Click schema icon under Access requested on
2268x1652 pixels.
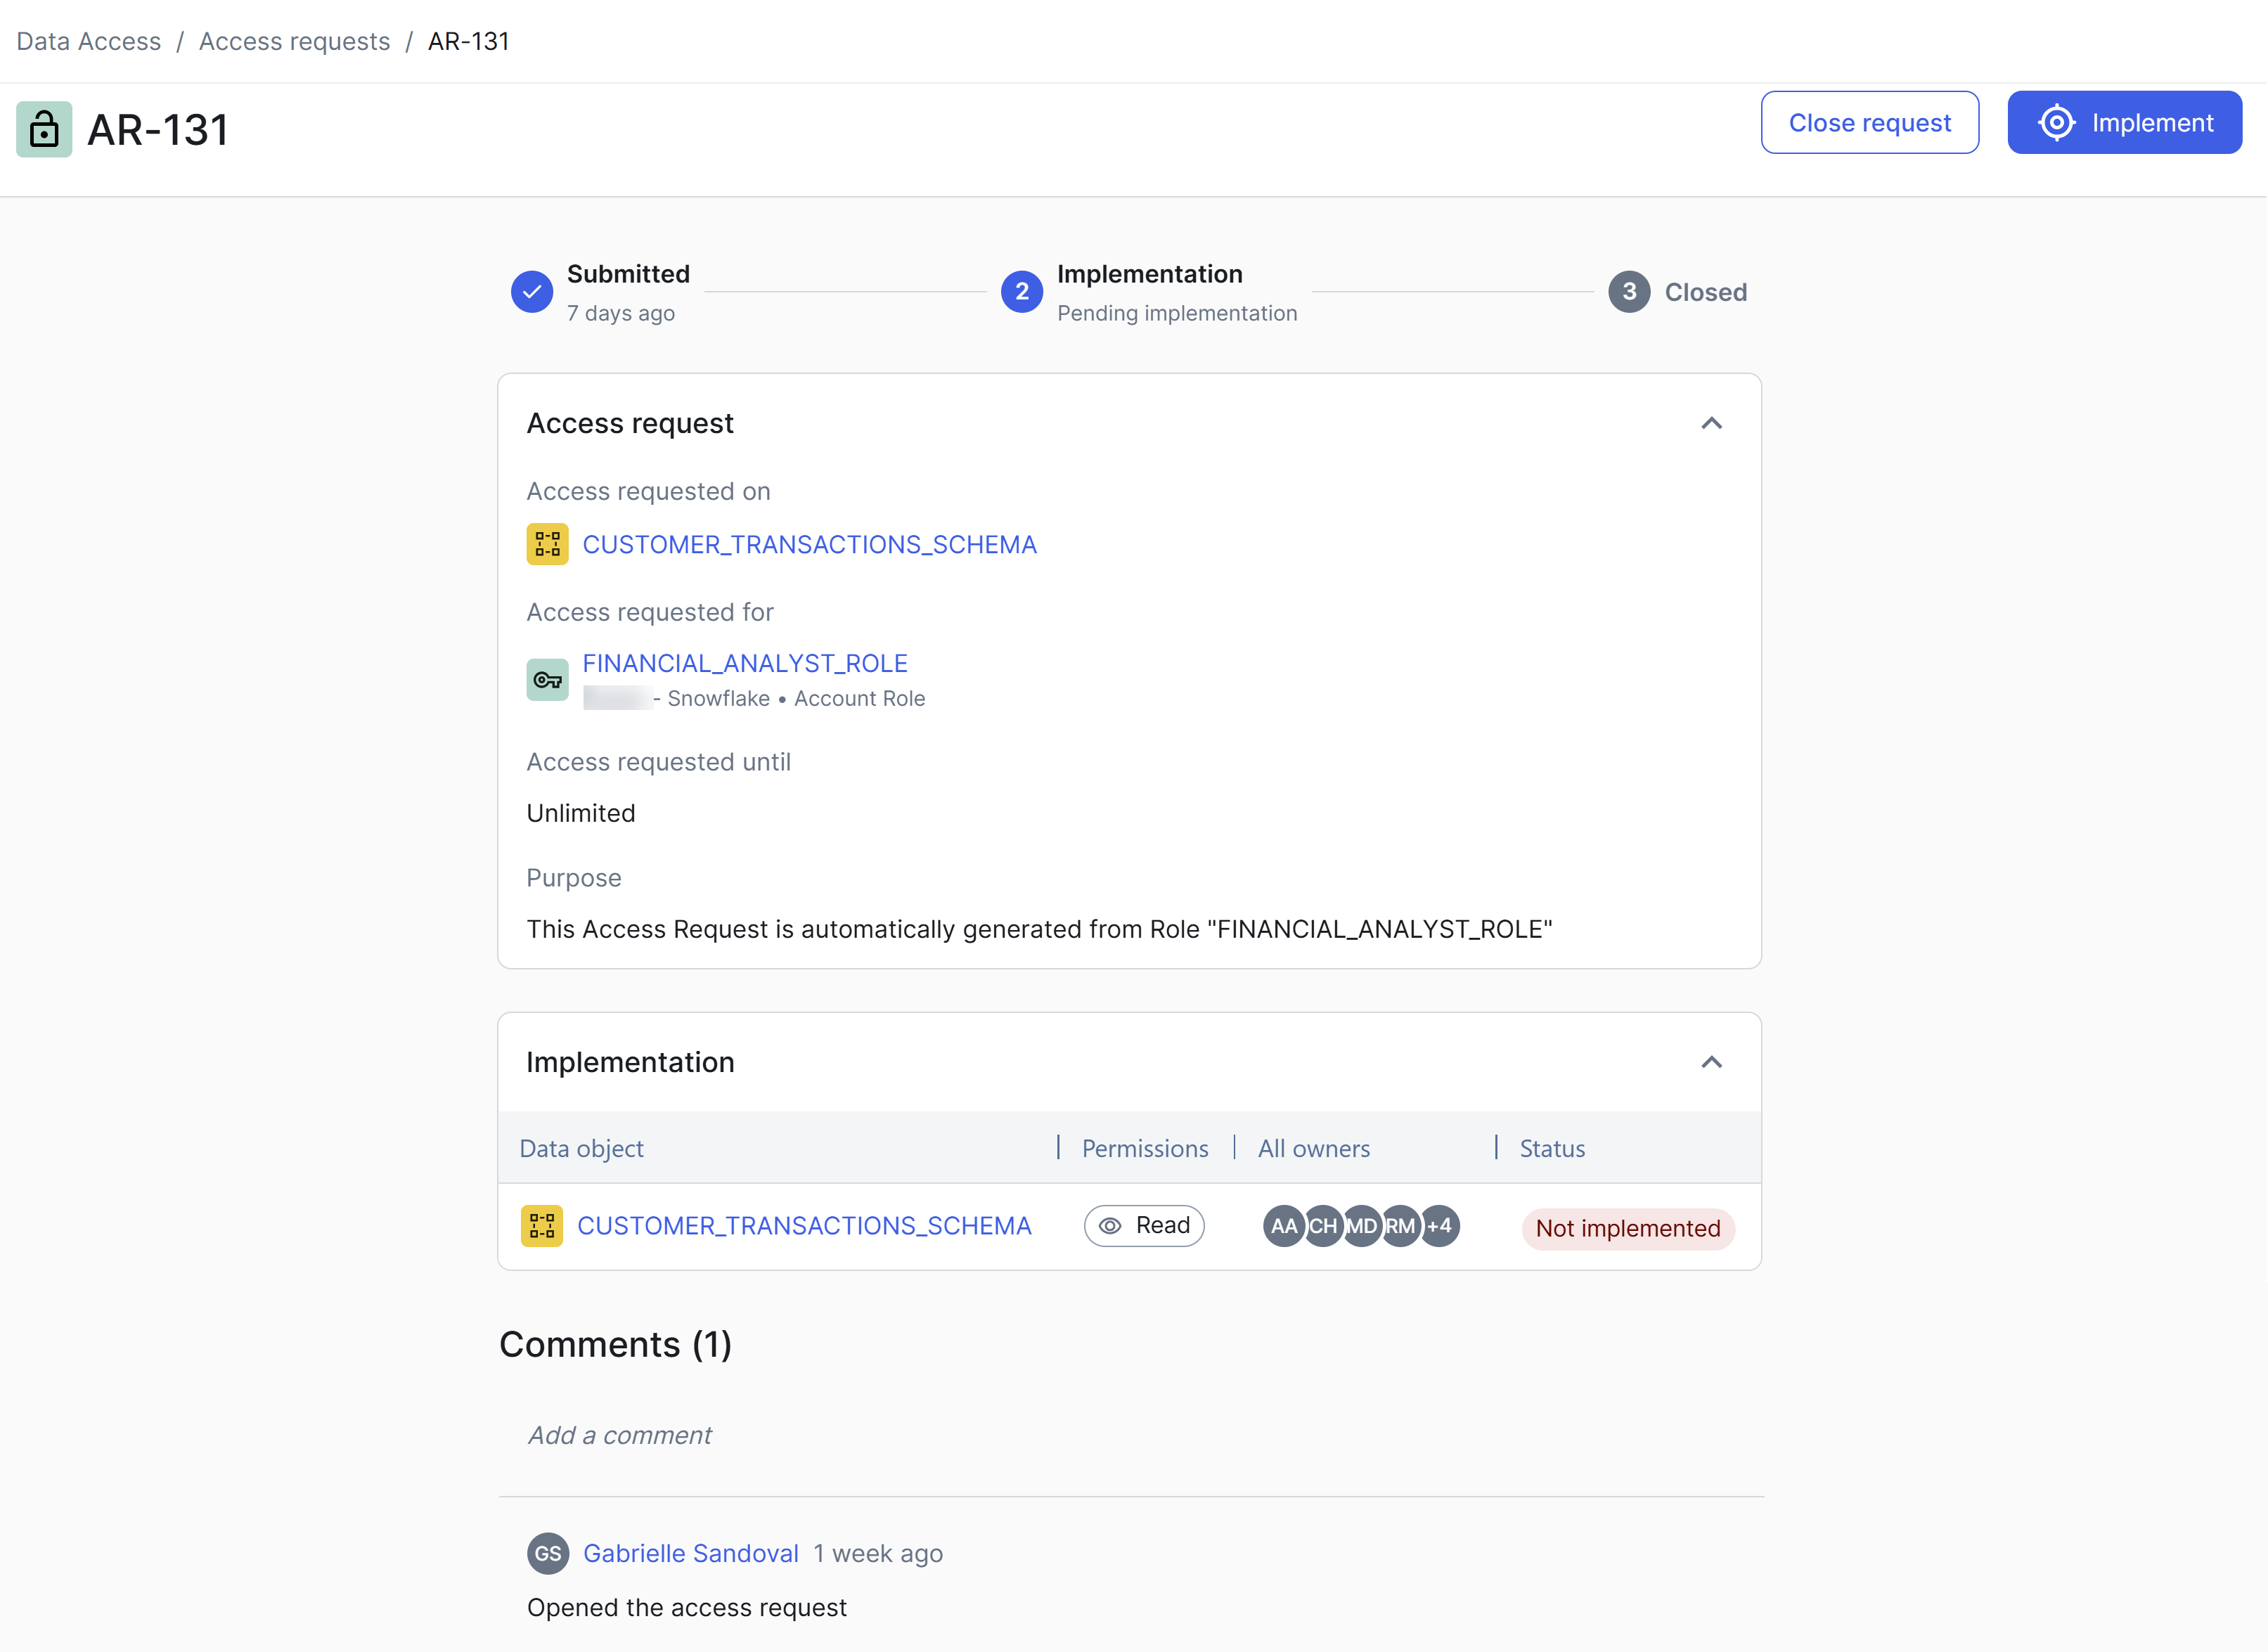click(547, 544)
